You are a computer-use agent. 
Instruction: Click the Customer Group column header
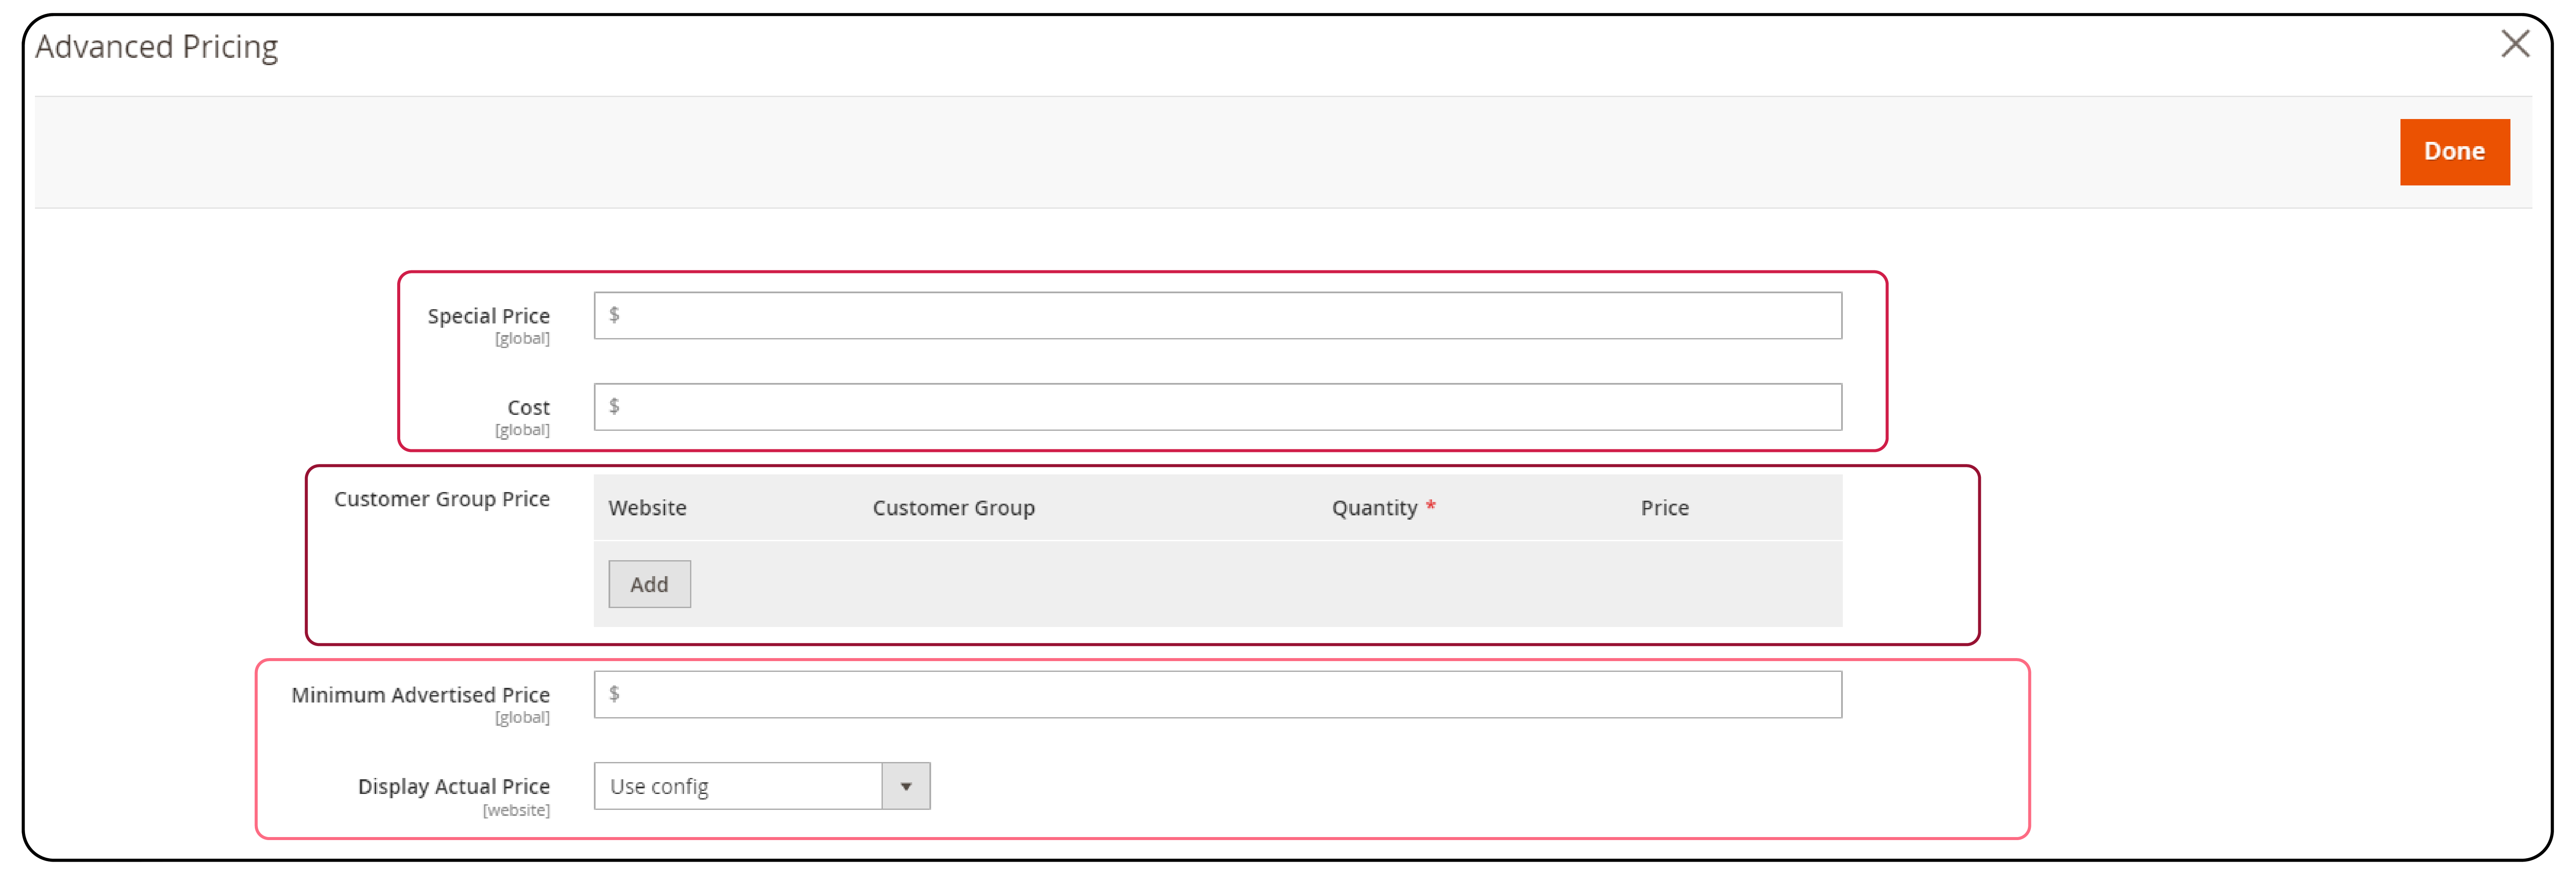953,508
